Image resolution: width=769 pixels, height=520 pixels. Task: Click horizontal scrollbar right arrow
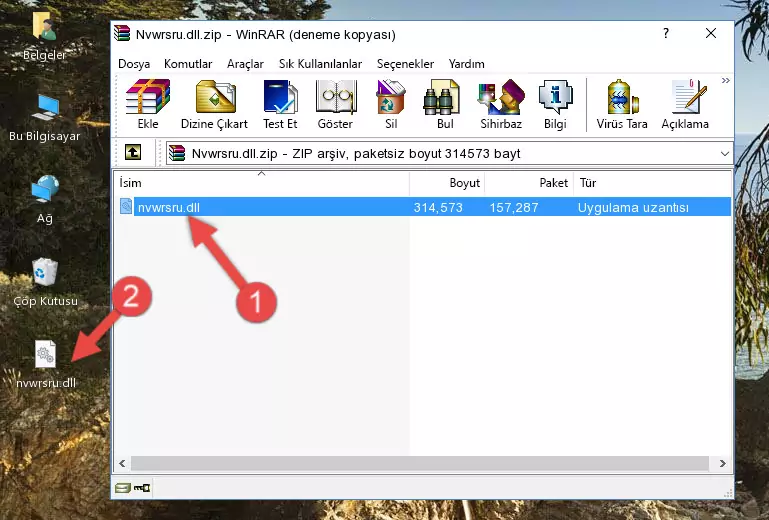point(722,463)
